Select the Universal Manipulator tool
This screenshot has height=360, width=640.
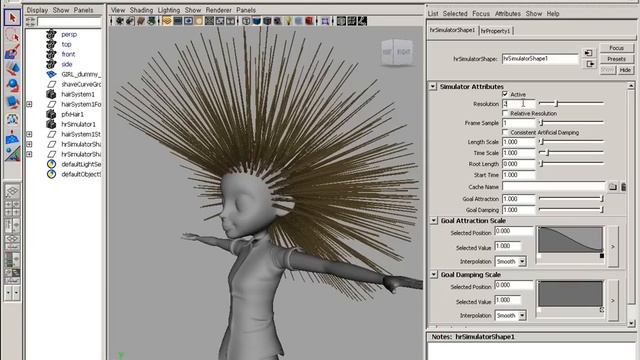coord(12,119)
